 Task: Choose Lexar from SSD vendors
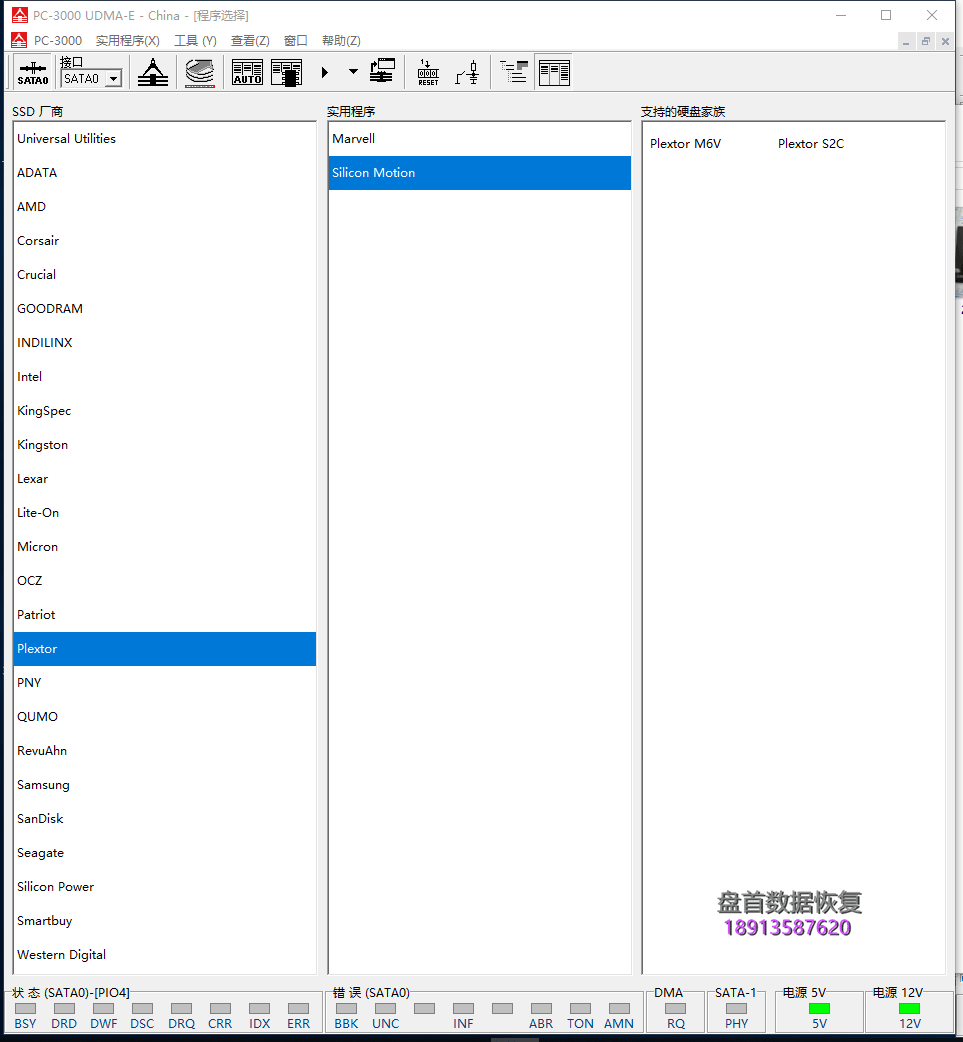tap(164, 478)
